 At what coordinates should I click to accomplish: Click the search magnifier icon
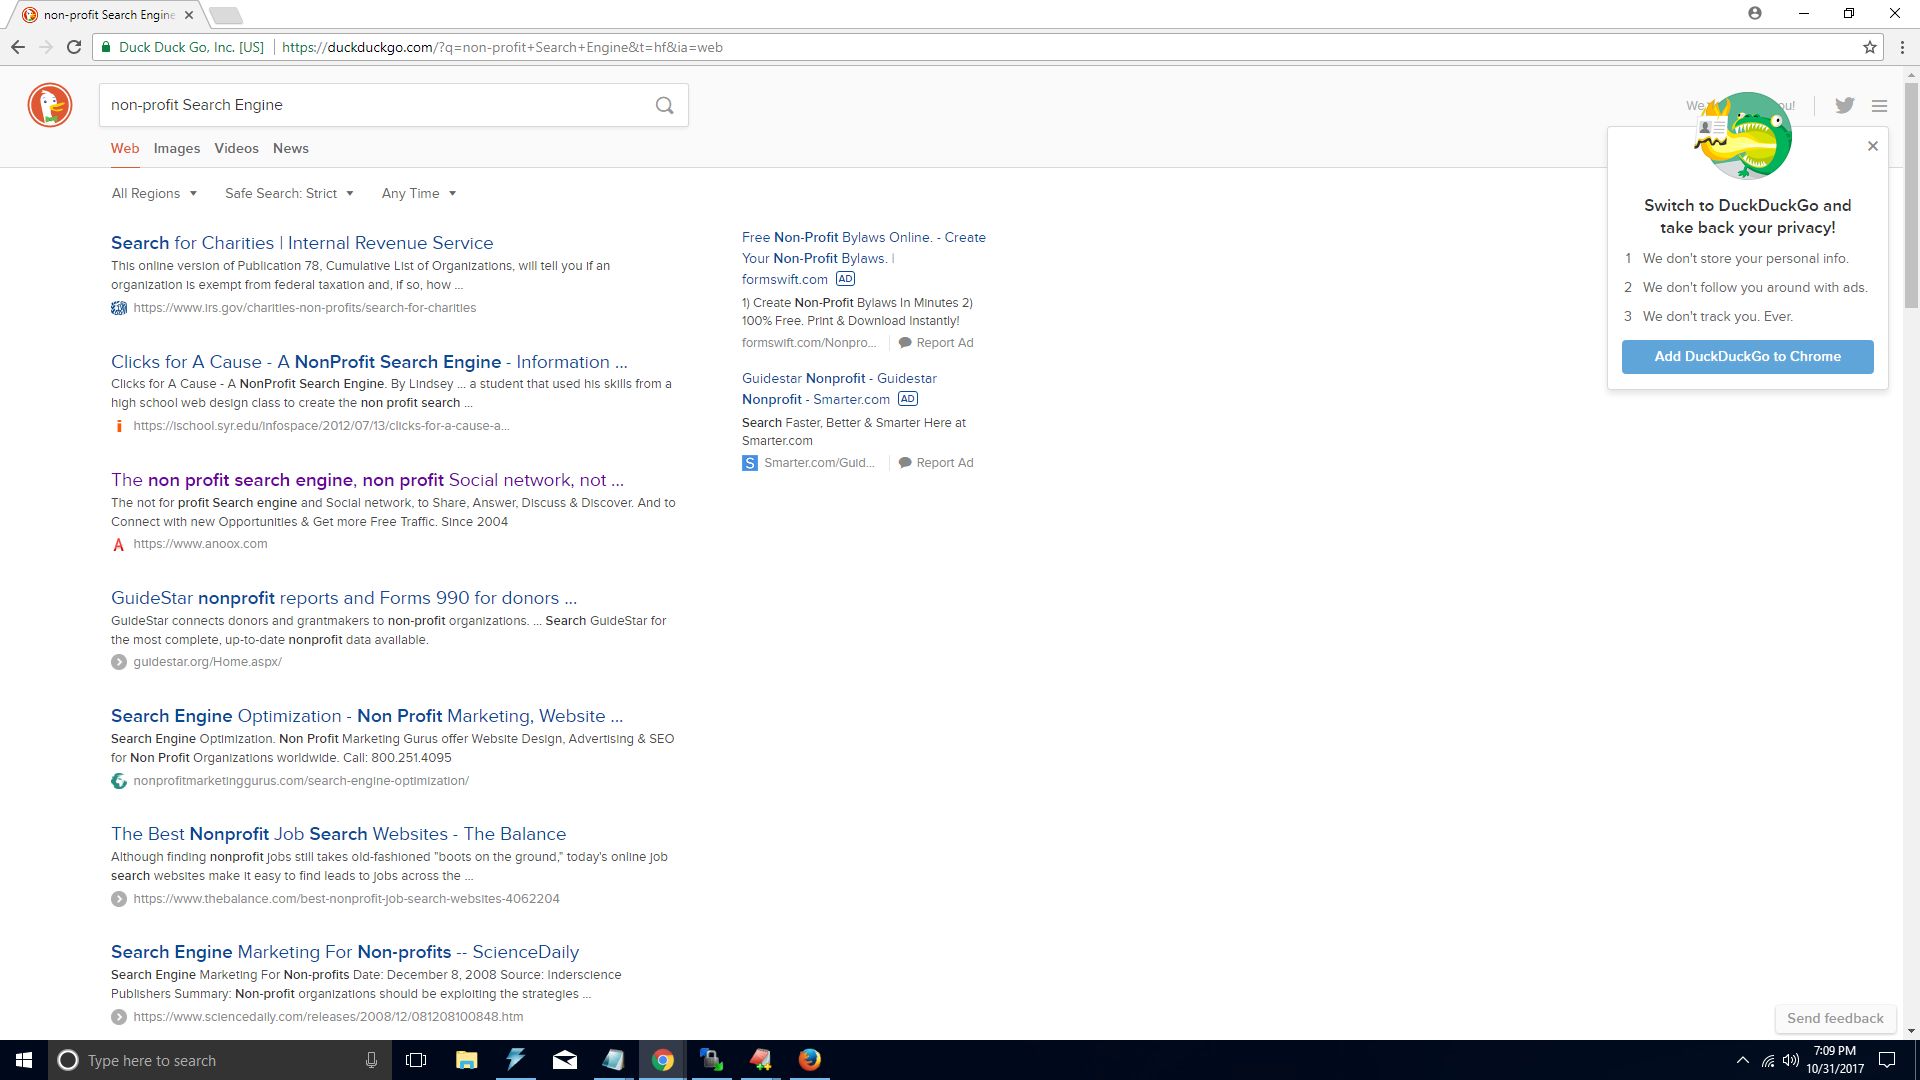click(664, 105)
